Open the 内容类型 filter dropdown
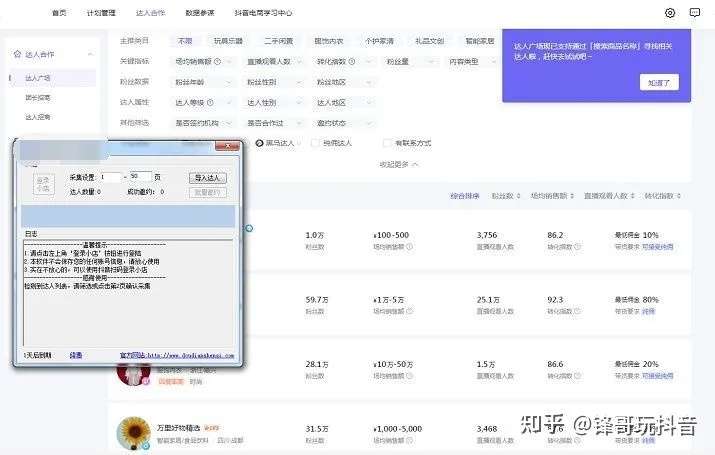This screenshot has width=715, height=455. click(x=472, y=61)
